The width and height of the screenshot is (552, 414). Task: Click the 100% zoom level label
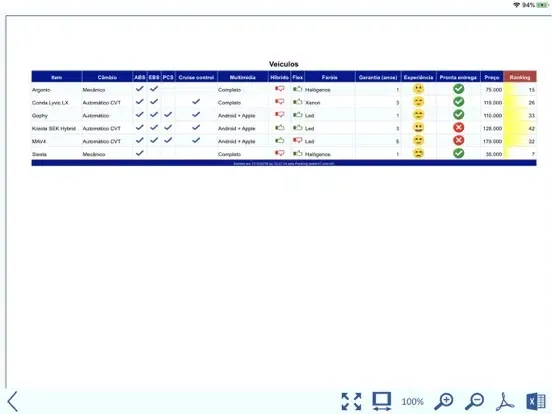(413, 402)
